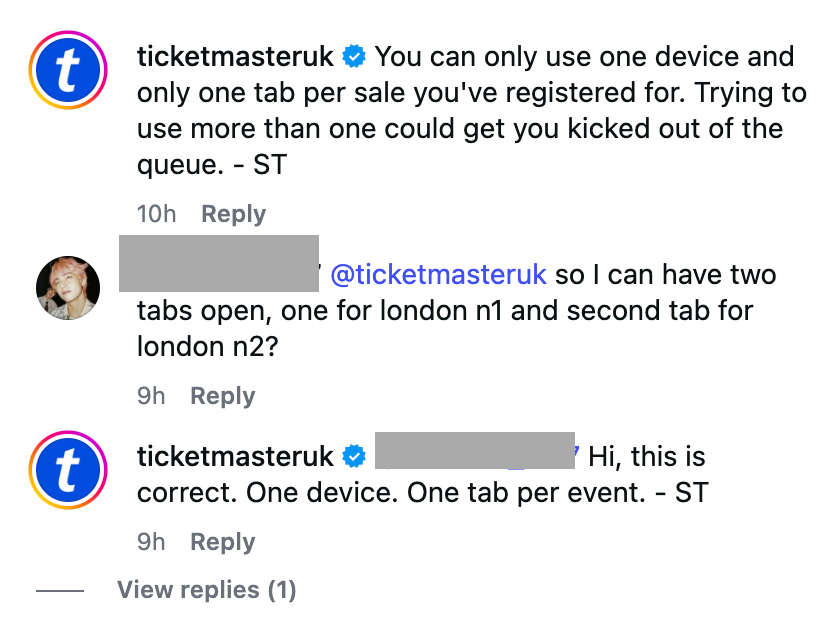Screen dimensions: 836x634
Task: Click verified badge on the 'one tab per sale' comment
Action: click(x=354, y=56)
